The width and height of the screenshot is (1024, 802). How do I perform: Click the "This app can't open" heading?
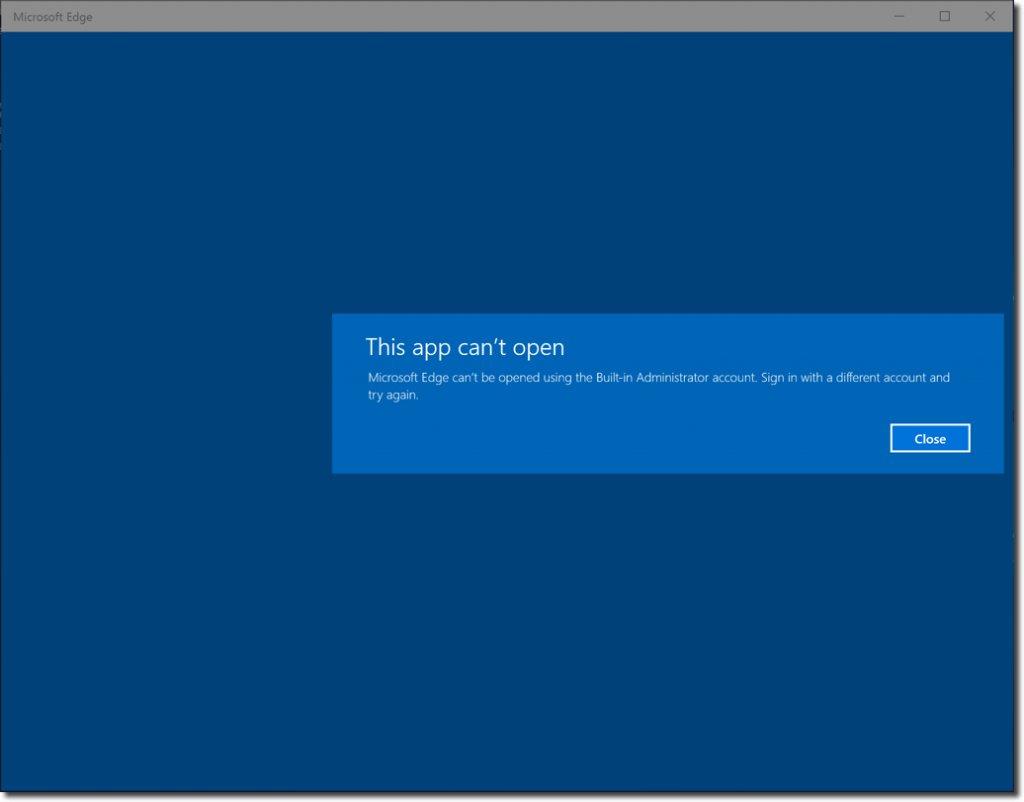[465, 347]
